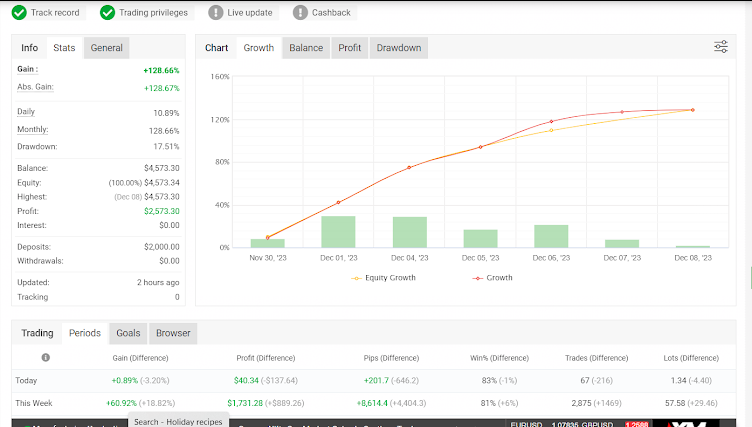This screenshot has width=752, height=427.
Task: Click the Win% (Difference) column header
Action: 499,358
